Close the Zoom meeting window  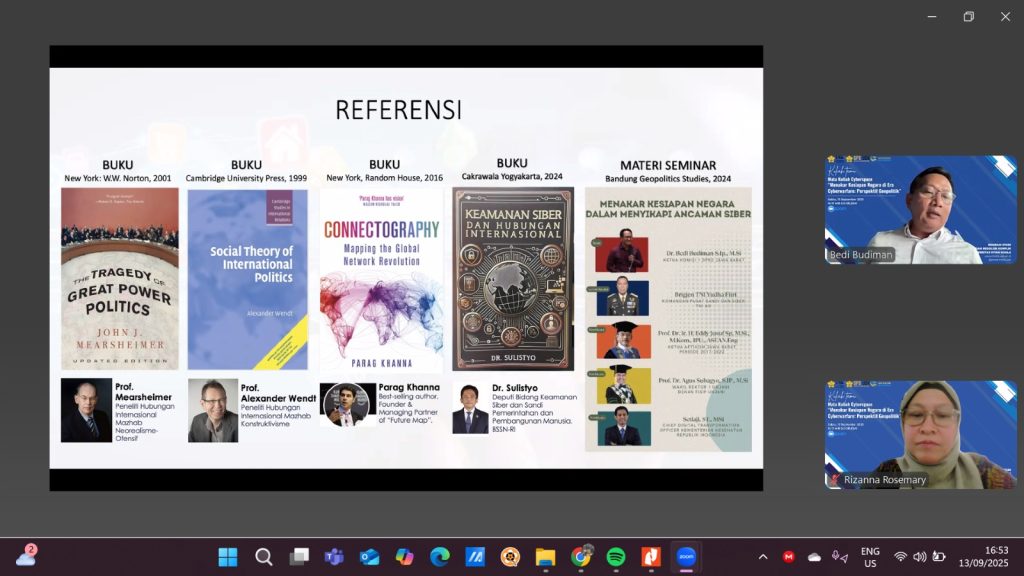[x=1005, y=16]
